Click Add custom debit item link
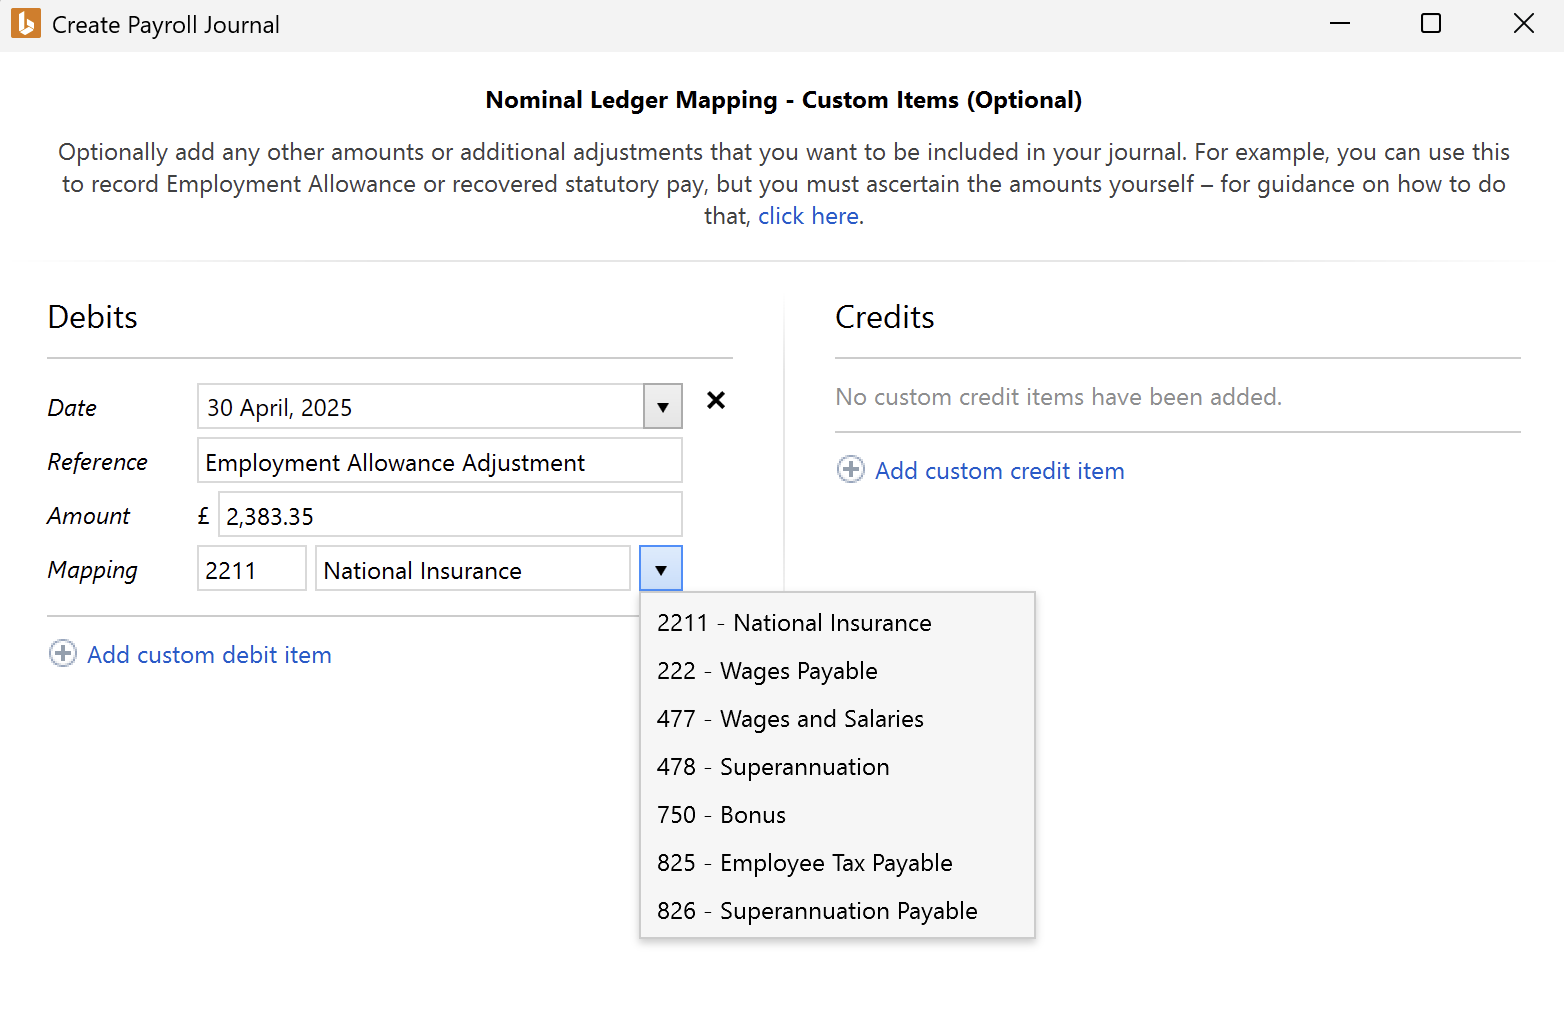The image size is (1564, 1018). coord(209,655)
